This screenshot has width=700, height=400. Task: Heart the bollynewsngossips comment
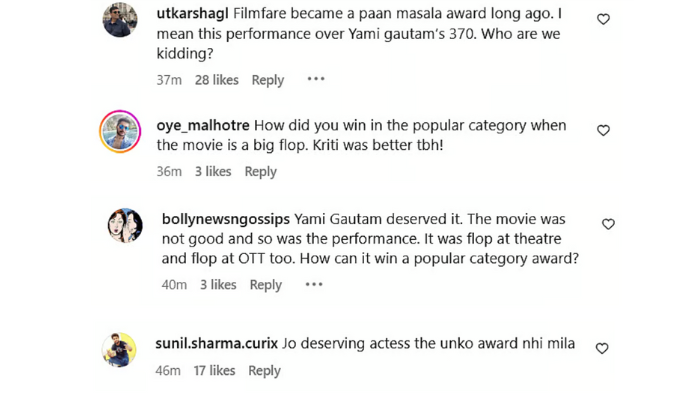(608, 224)
